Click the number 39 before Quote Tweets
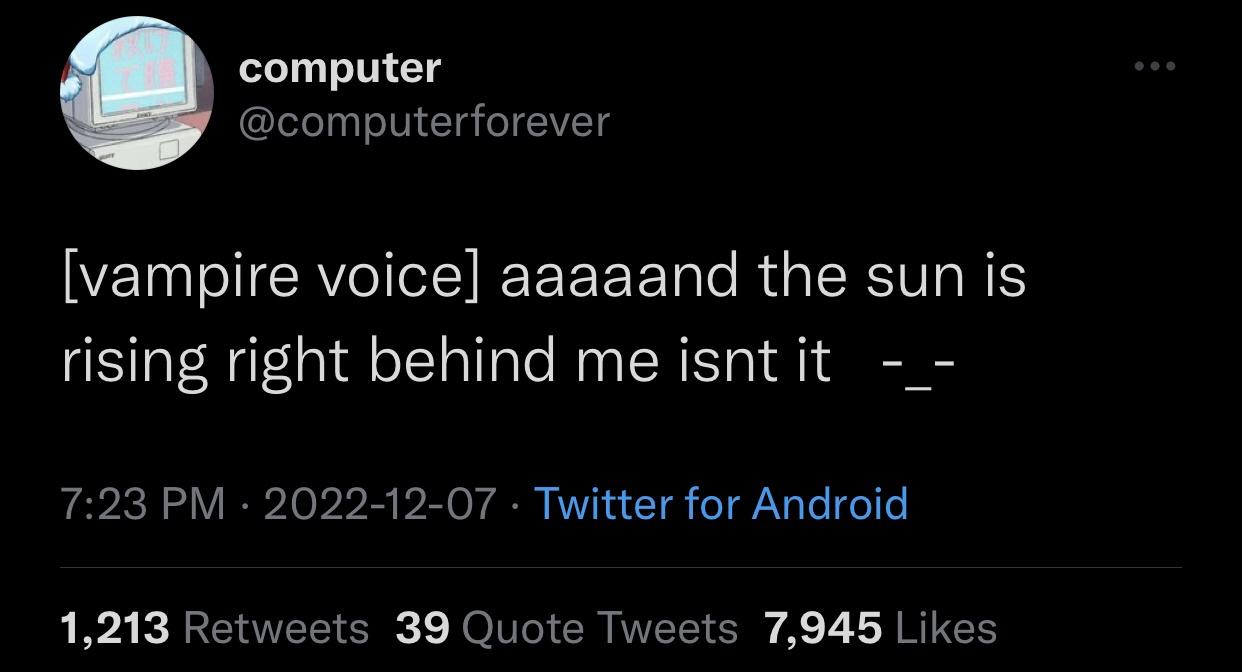This screenshot has height=672, width=1242. 423,628
